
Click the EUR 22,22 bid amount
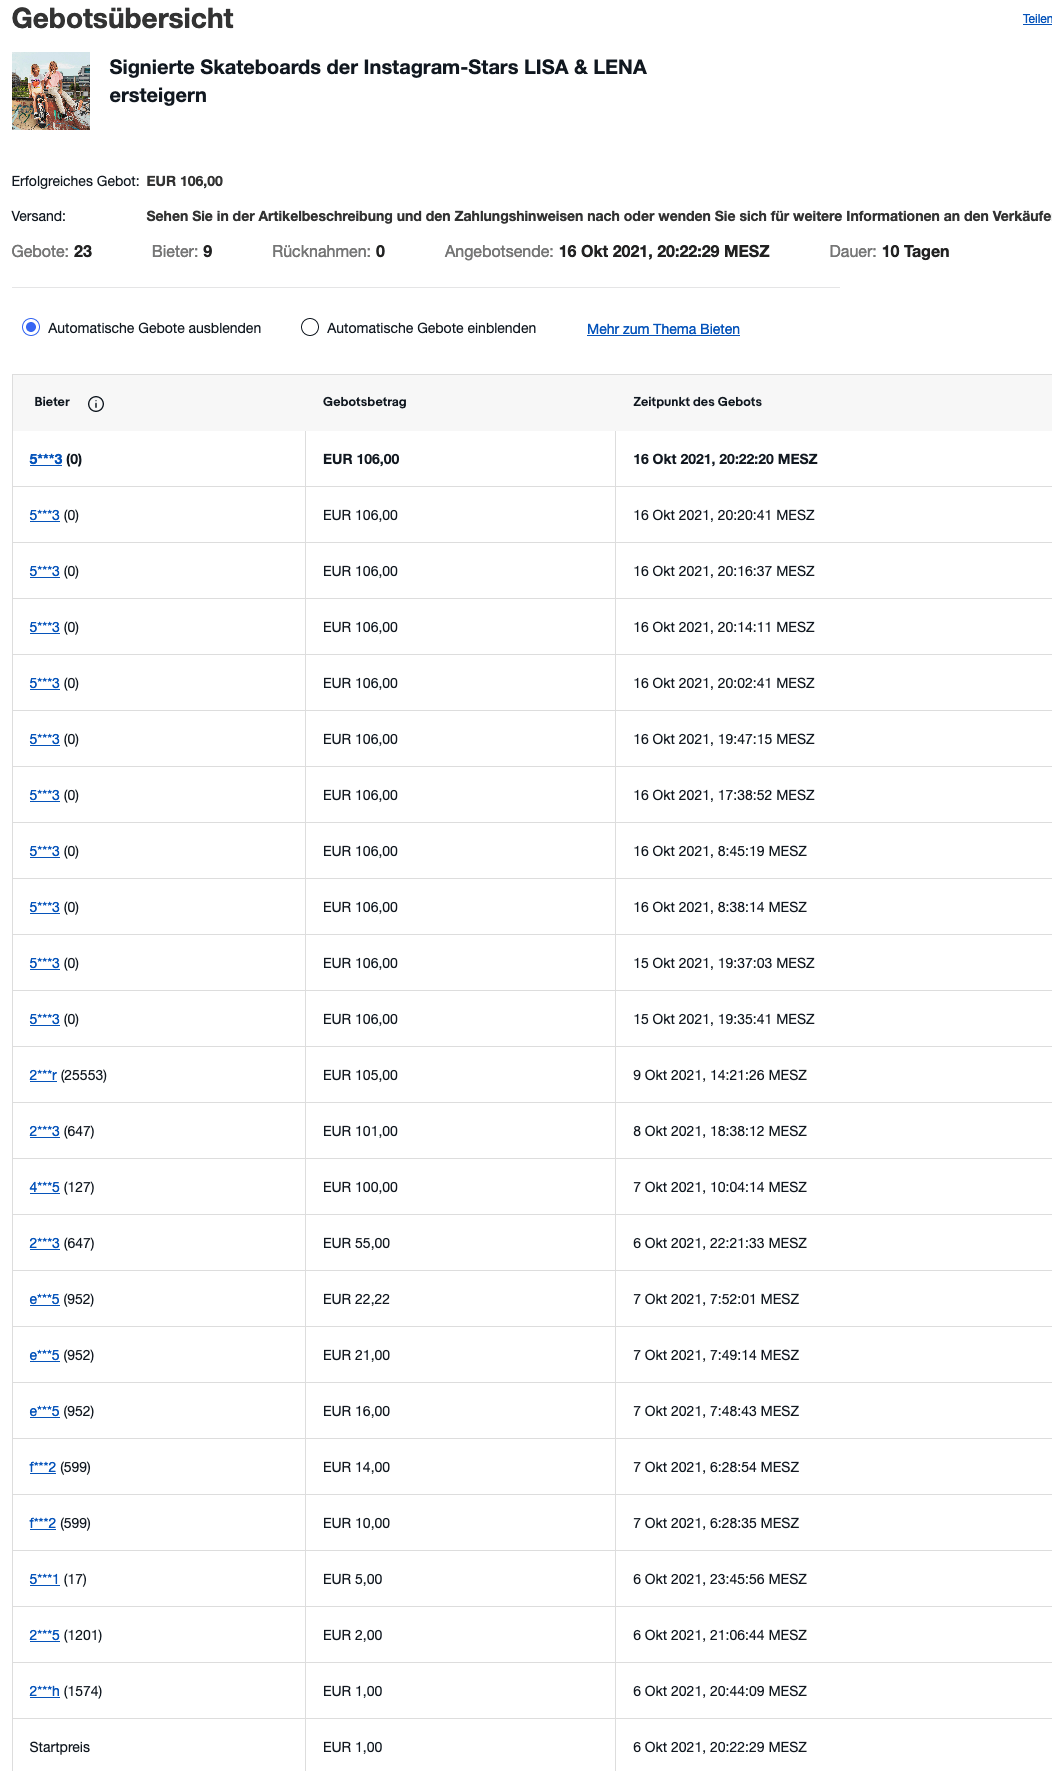click(x=356, y=1299)
